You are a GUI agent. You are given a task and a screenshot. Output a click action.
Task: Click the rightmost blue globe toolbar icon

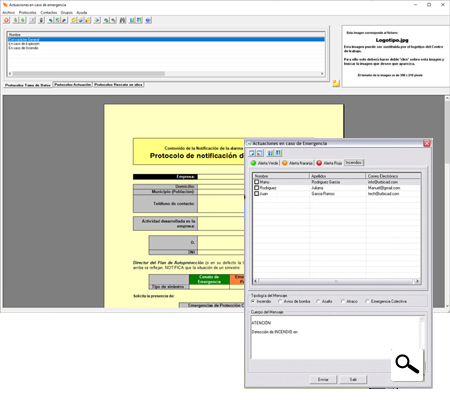click(x=148, y=20)
